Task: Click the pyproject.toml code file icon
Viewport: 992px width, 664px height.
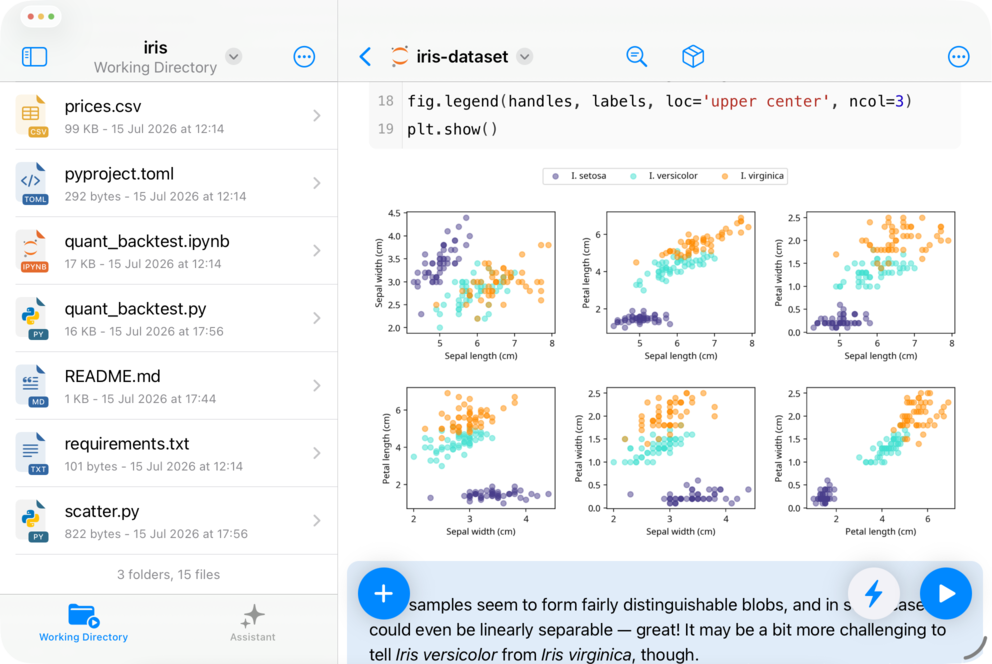Action: [32, 183]
